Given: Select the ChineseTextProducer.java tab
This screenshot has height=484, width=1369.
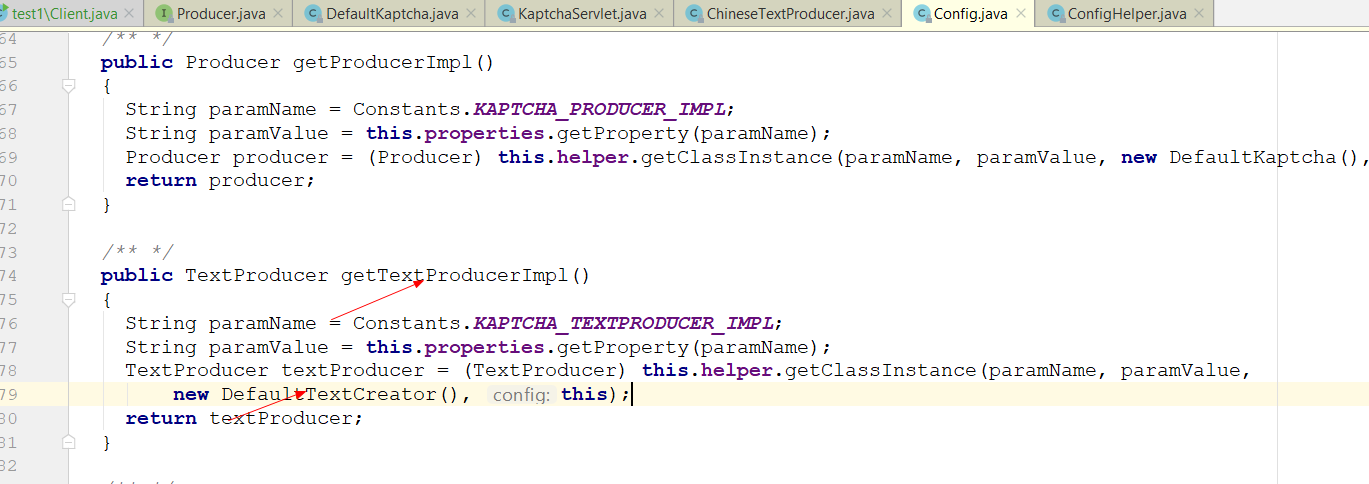Looking at the screenshot, I should point(790,13).
